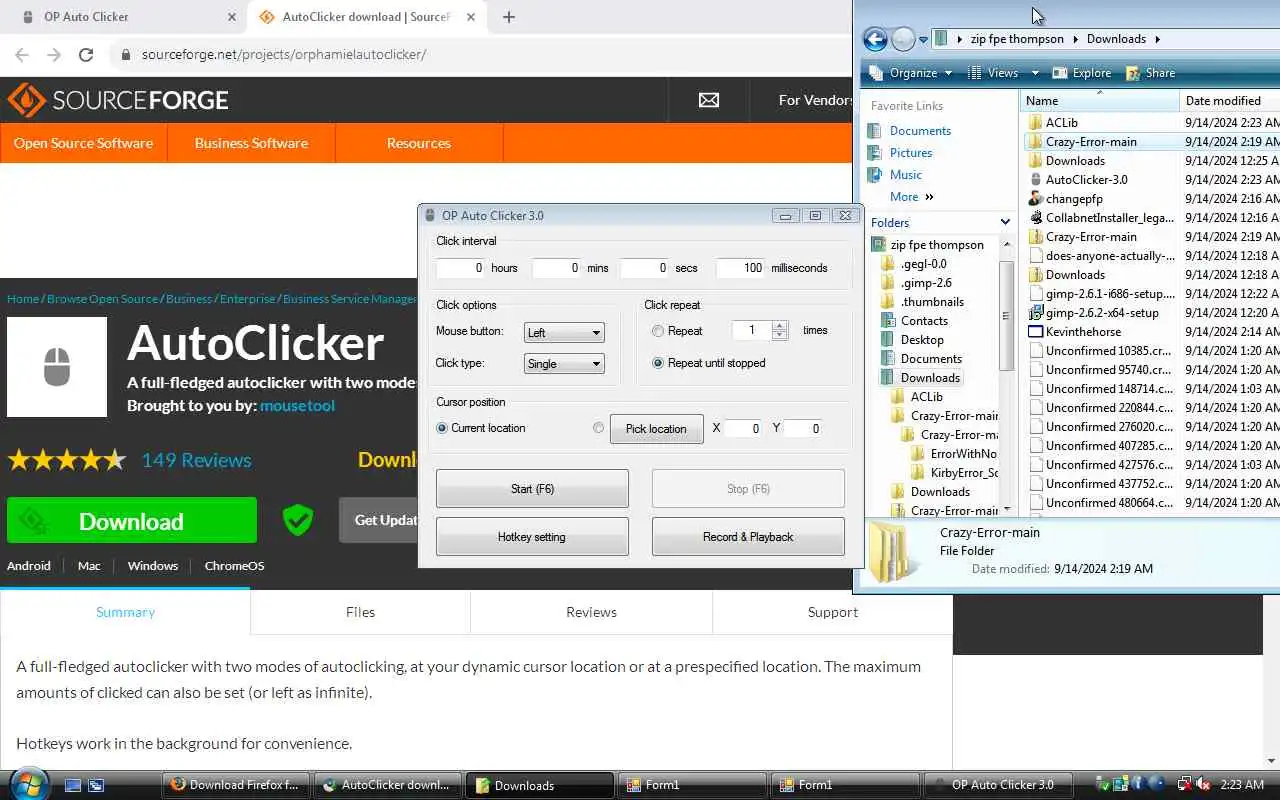Open Record & Playback

coord(748,537)
